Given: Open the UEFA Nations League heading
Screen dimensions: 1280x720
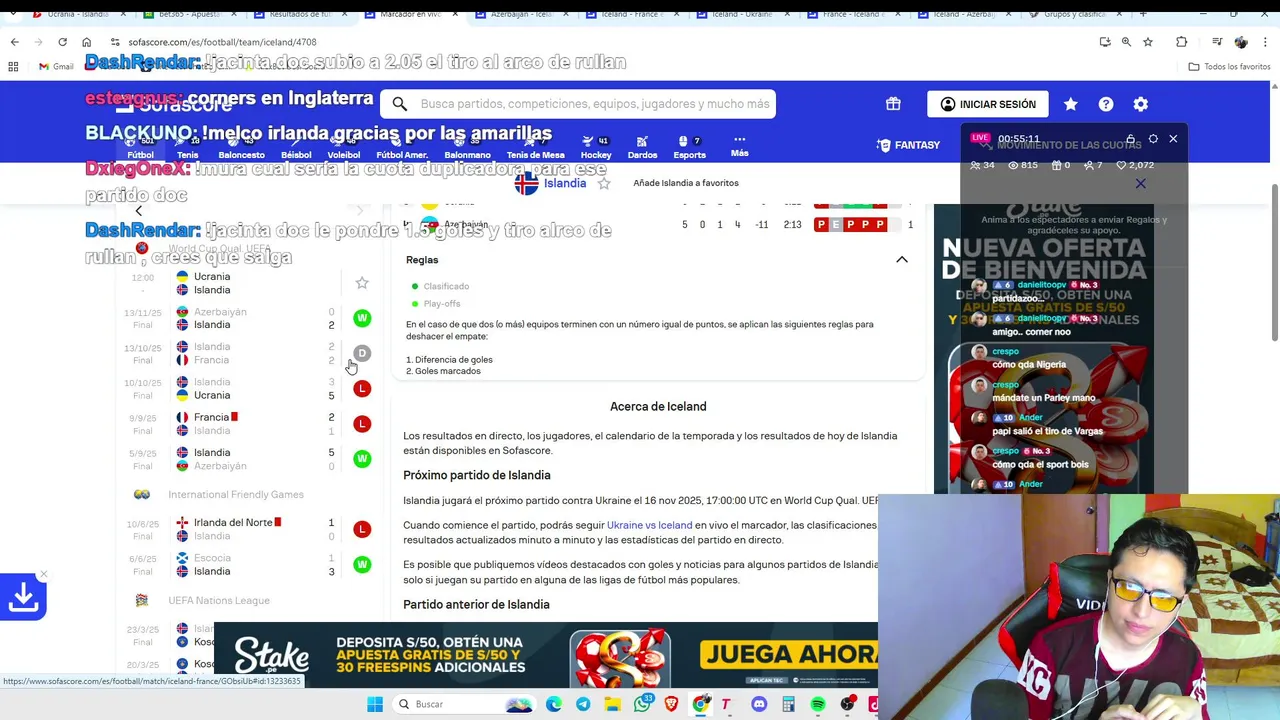Looking at the screenshot, I should click(x=219, y=600).
